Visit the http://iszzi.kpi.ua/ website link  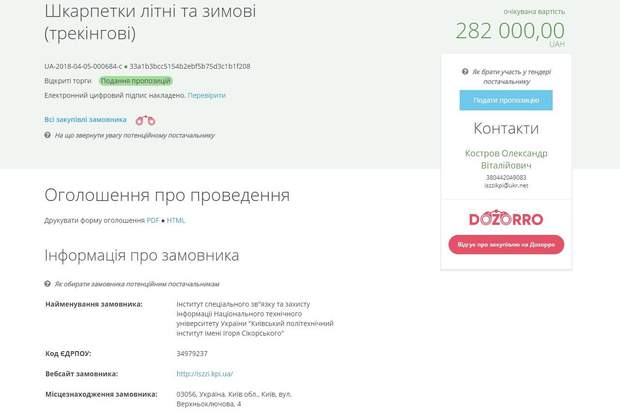[x=204, y=373]
